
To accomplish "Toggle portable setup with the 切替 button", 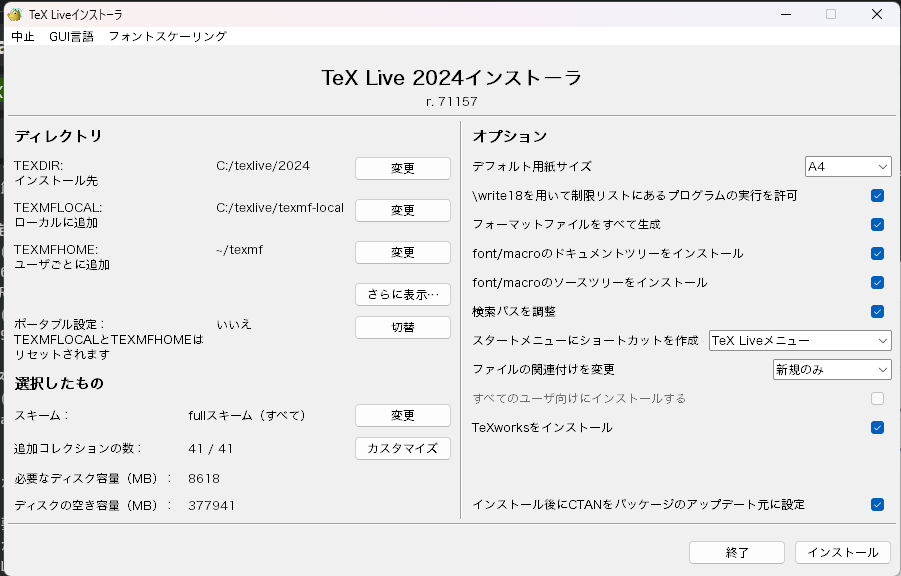I will pos(402,327).
